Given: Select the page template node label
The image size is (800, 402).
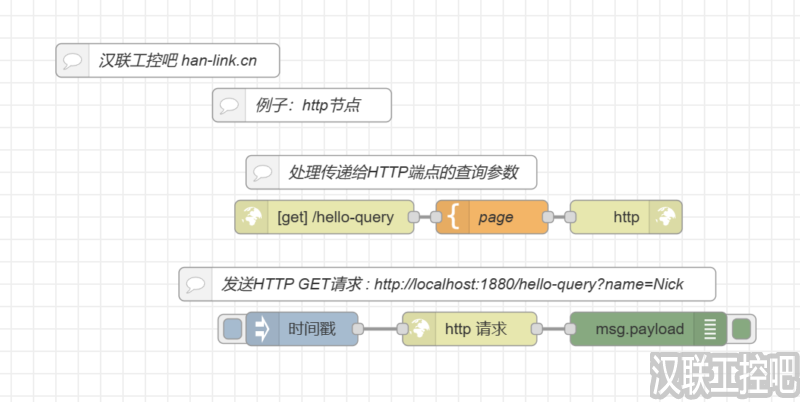Looking at the screenshot, I should coord(496,217).
